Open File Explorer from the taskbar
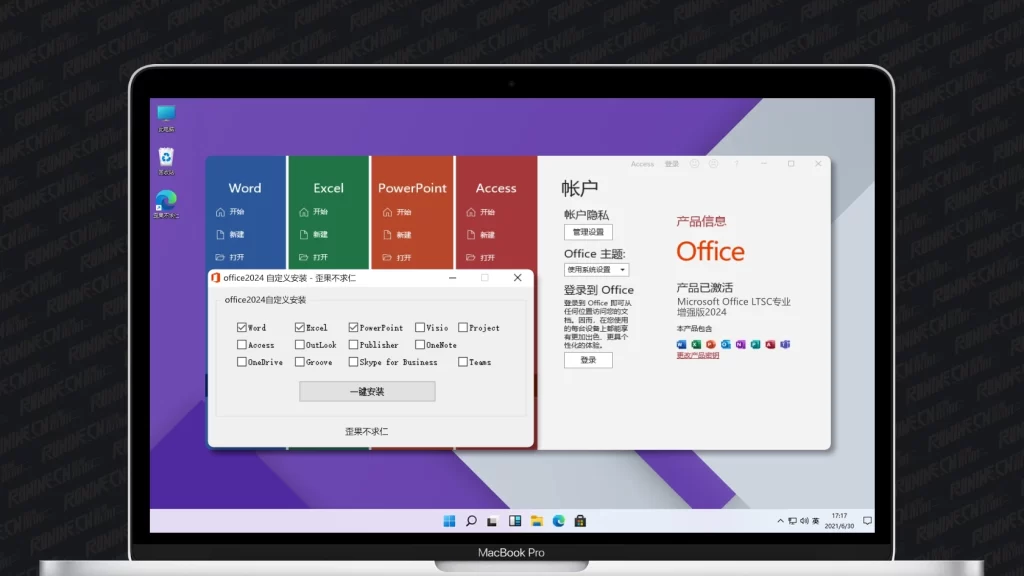This screenshot has height=576, width=1024. point(537,521)
